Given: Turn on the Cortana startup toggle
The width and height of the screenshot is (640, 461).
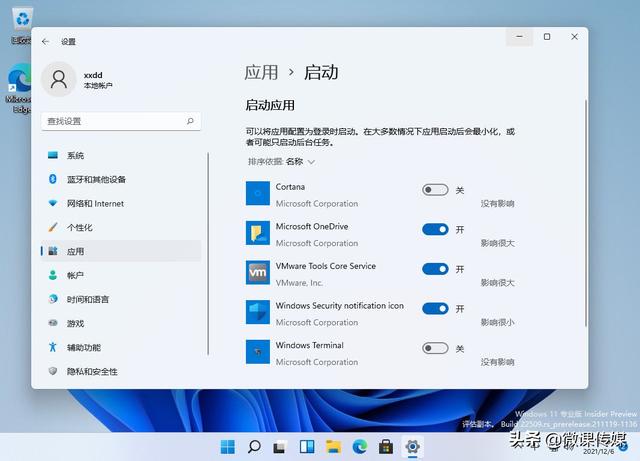Looking at the screenshot, I should (x=435, y=190).
